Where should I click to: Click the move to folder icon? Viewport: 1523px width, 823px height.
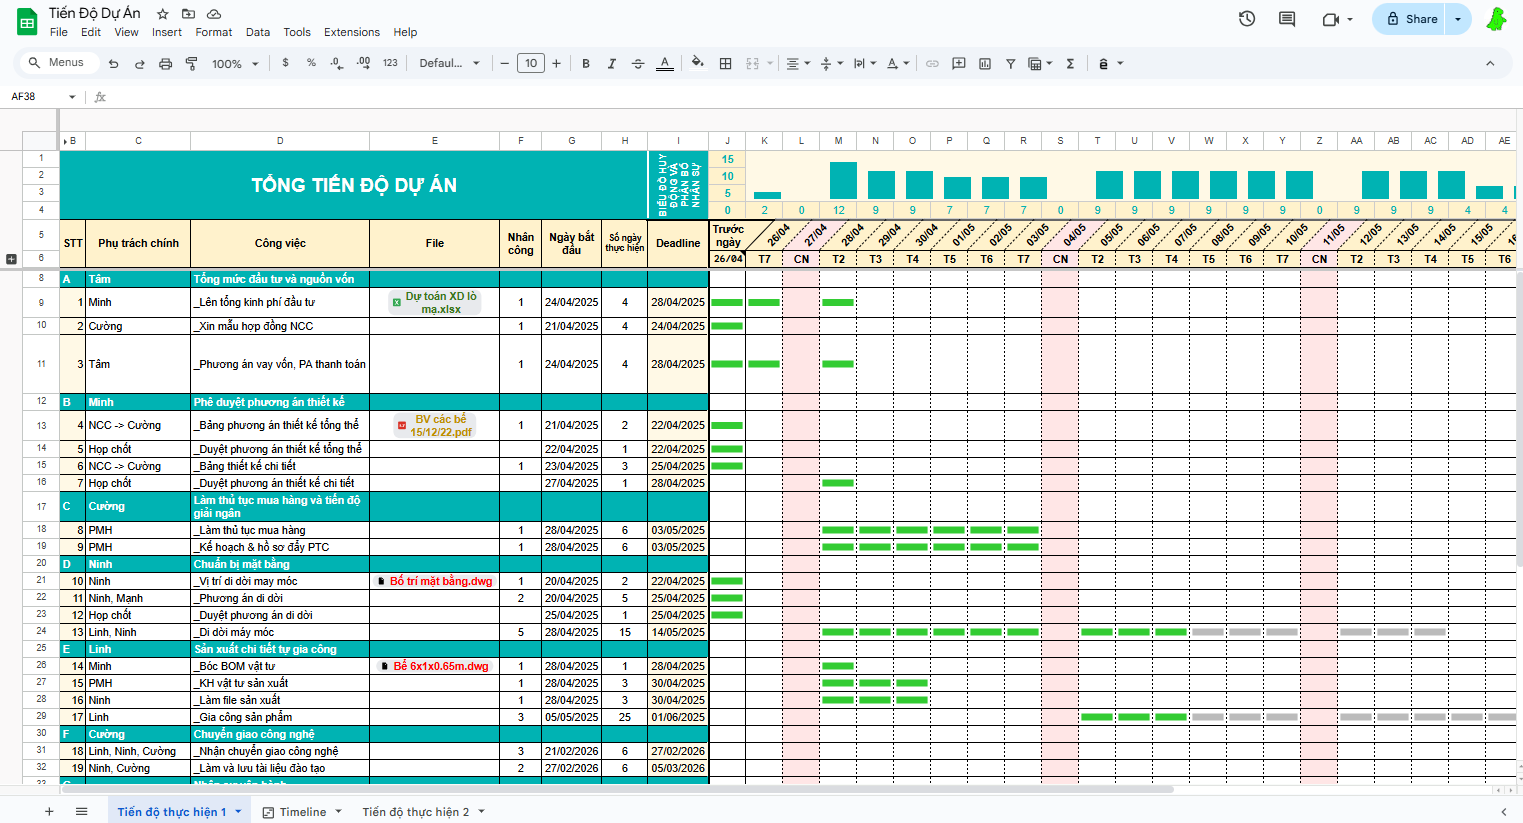point(188,14)
